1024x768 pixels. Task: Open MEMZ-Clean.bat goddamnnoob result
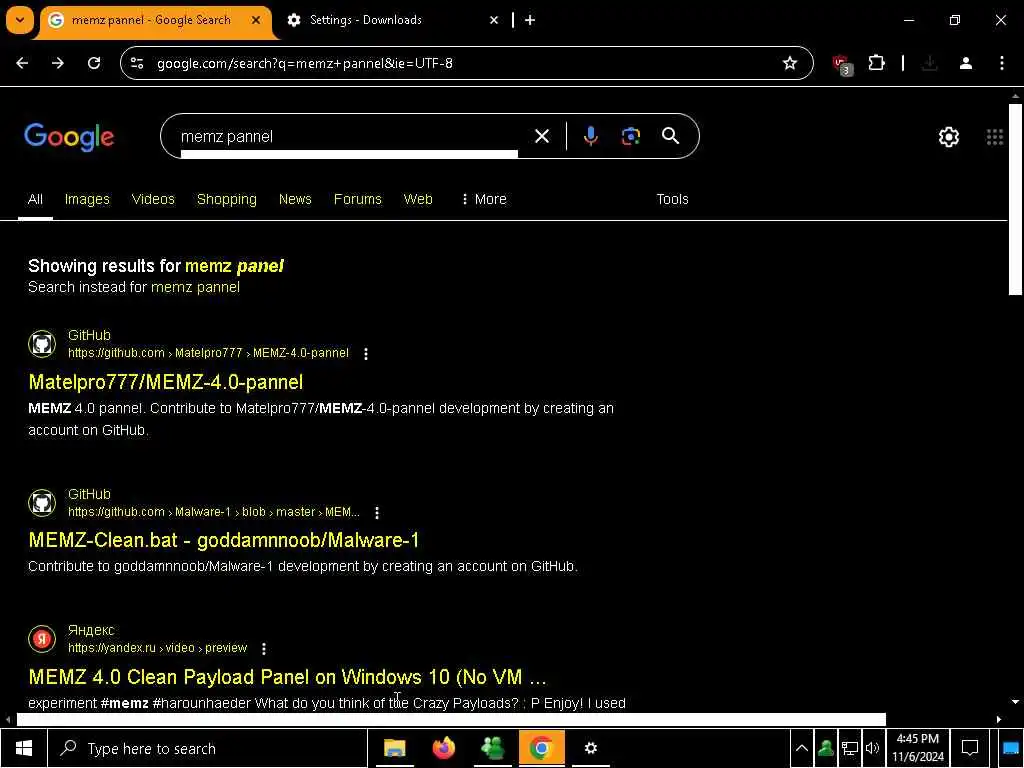point(224,540)
